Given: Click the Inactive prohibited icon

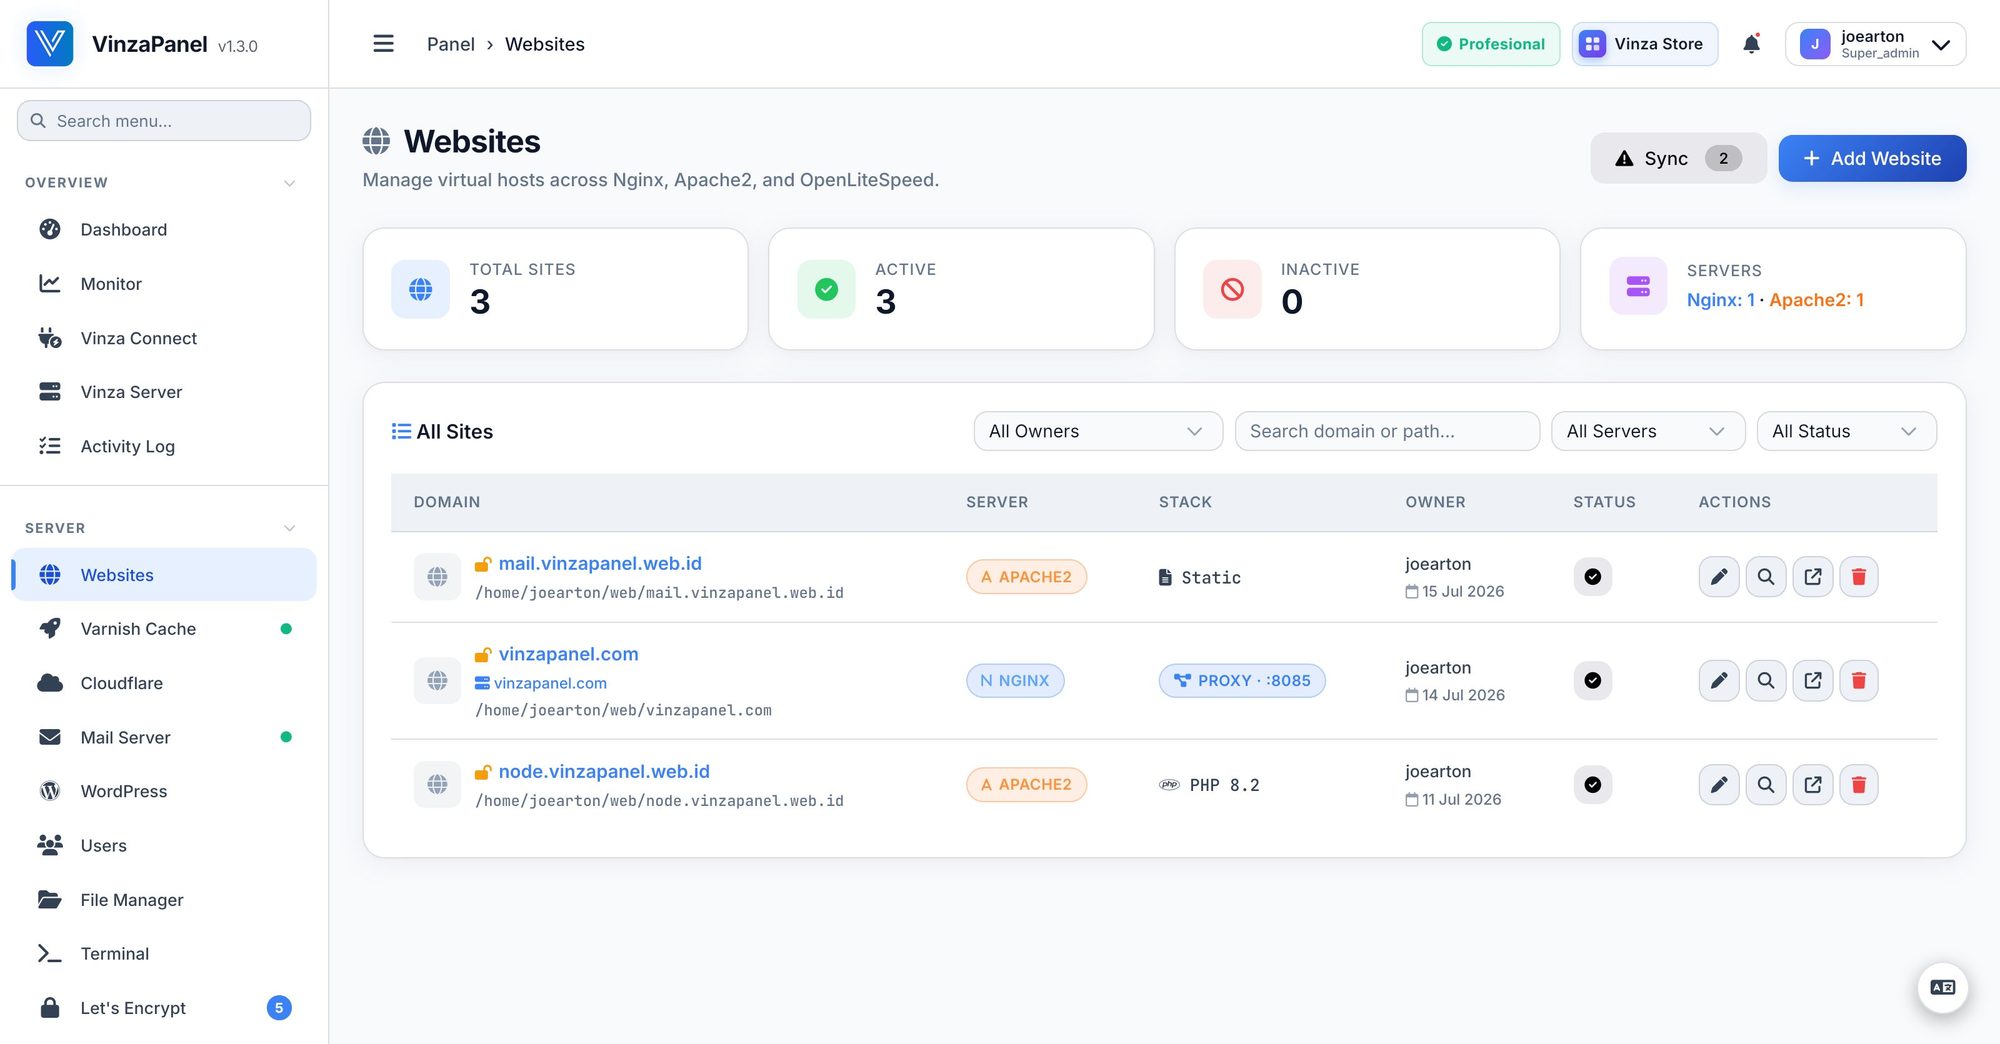Looking at the screenshot, I should (1232, 289).
